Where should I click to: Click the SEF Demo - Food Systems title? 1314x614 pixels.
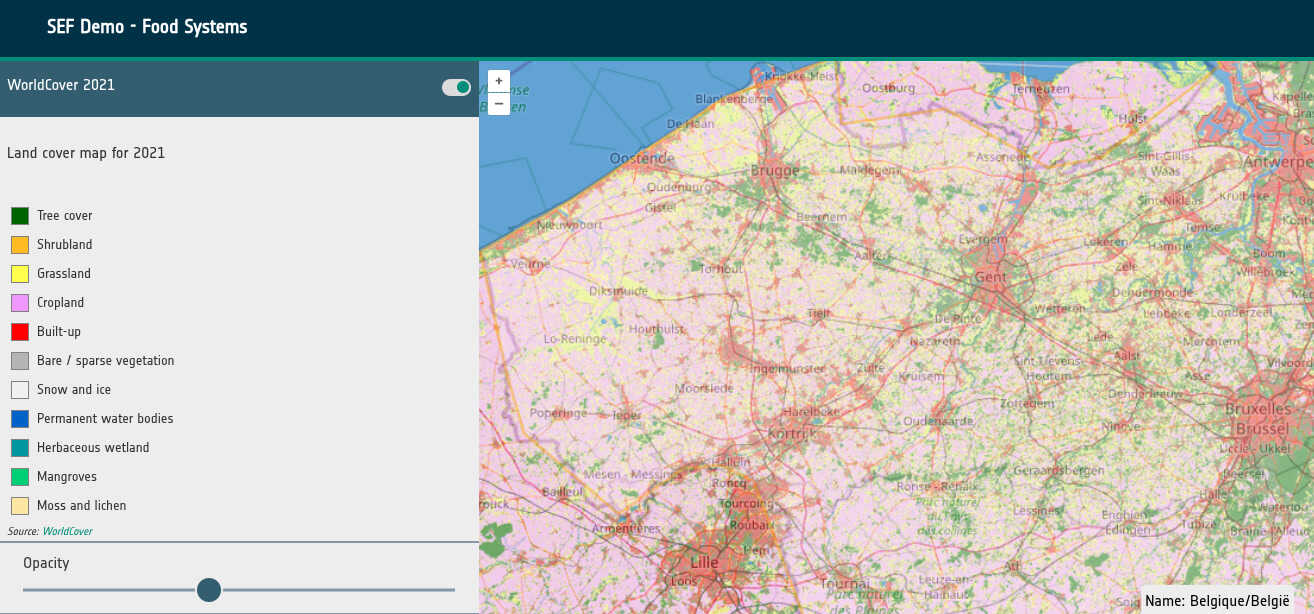(147, 27)
